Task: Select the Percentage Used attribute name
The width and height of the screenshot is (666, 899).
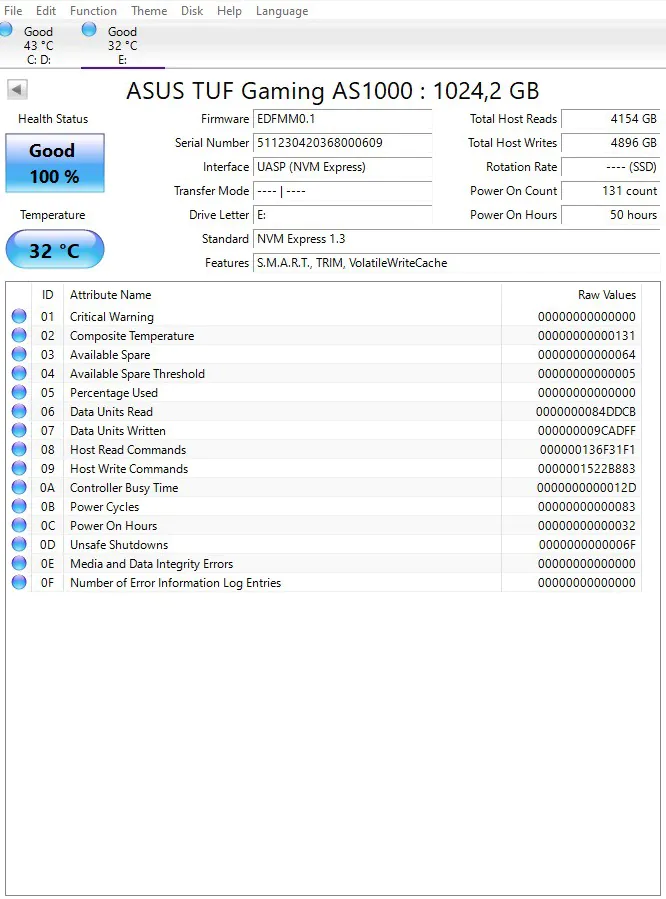Action: tap(113, 393)
